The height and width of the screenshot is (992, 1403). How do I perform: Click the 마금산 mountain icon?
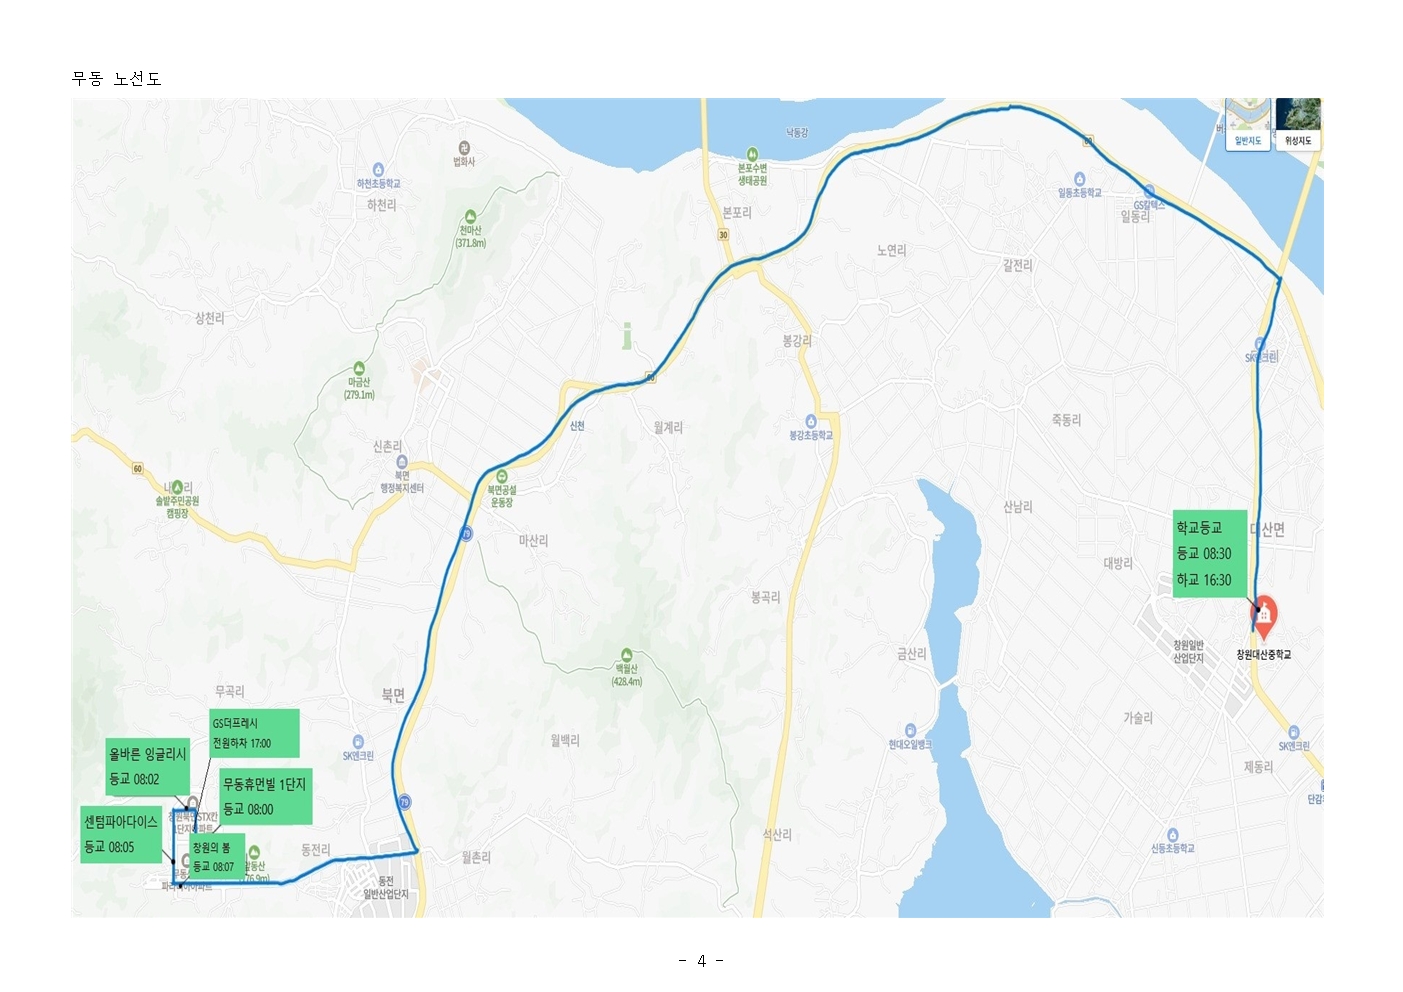tap(359, 369)
